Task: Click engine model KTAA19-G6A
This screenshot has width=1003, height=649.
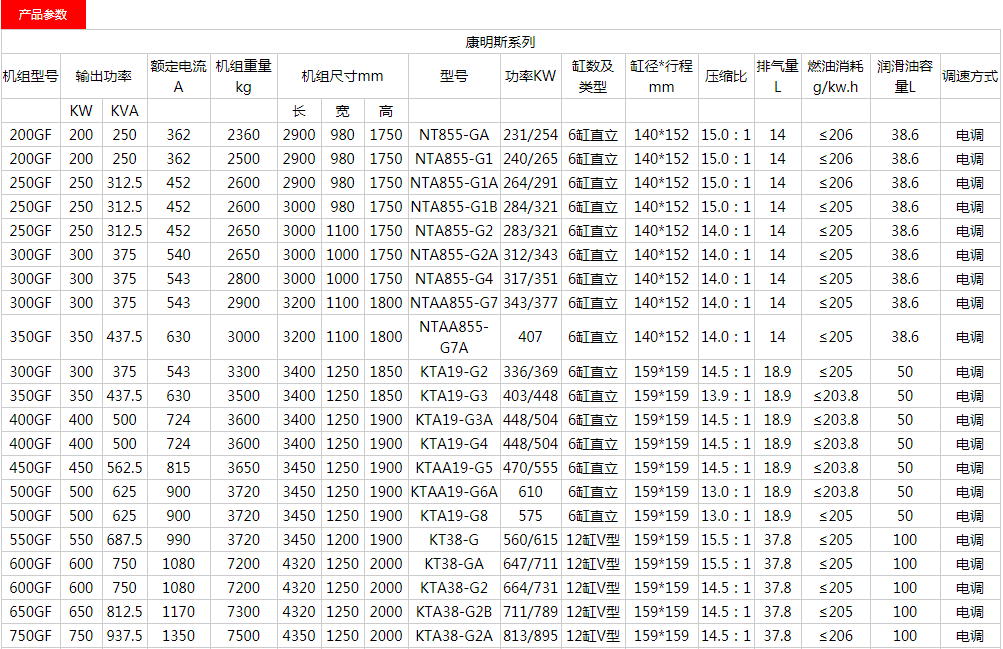Action: click(x=454, y=492)
